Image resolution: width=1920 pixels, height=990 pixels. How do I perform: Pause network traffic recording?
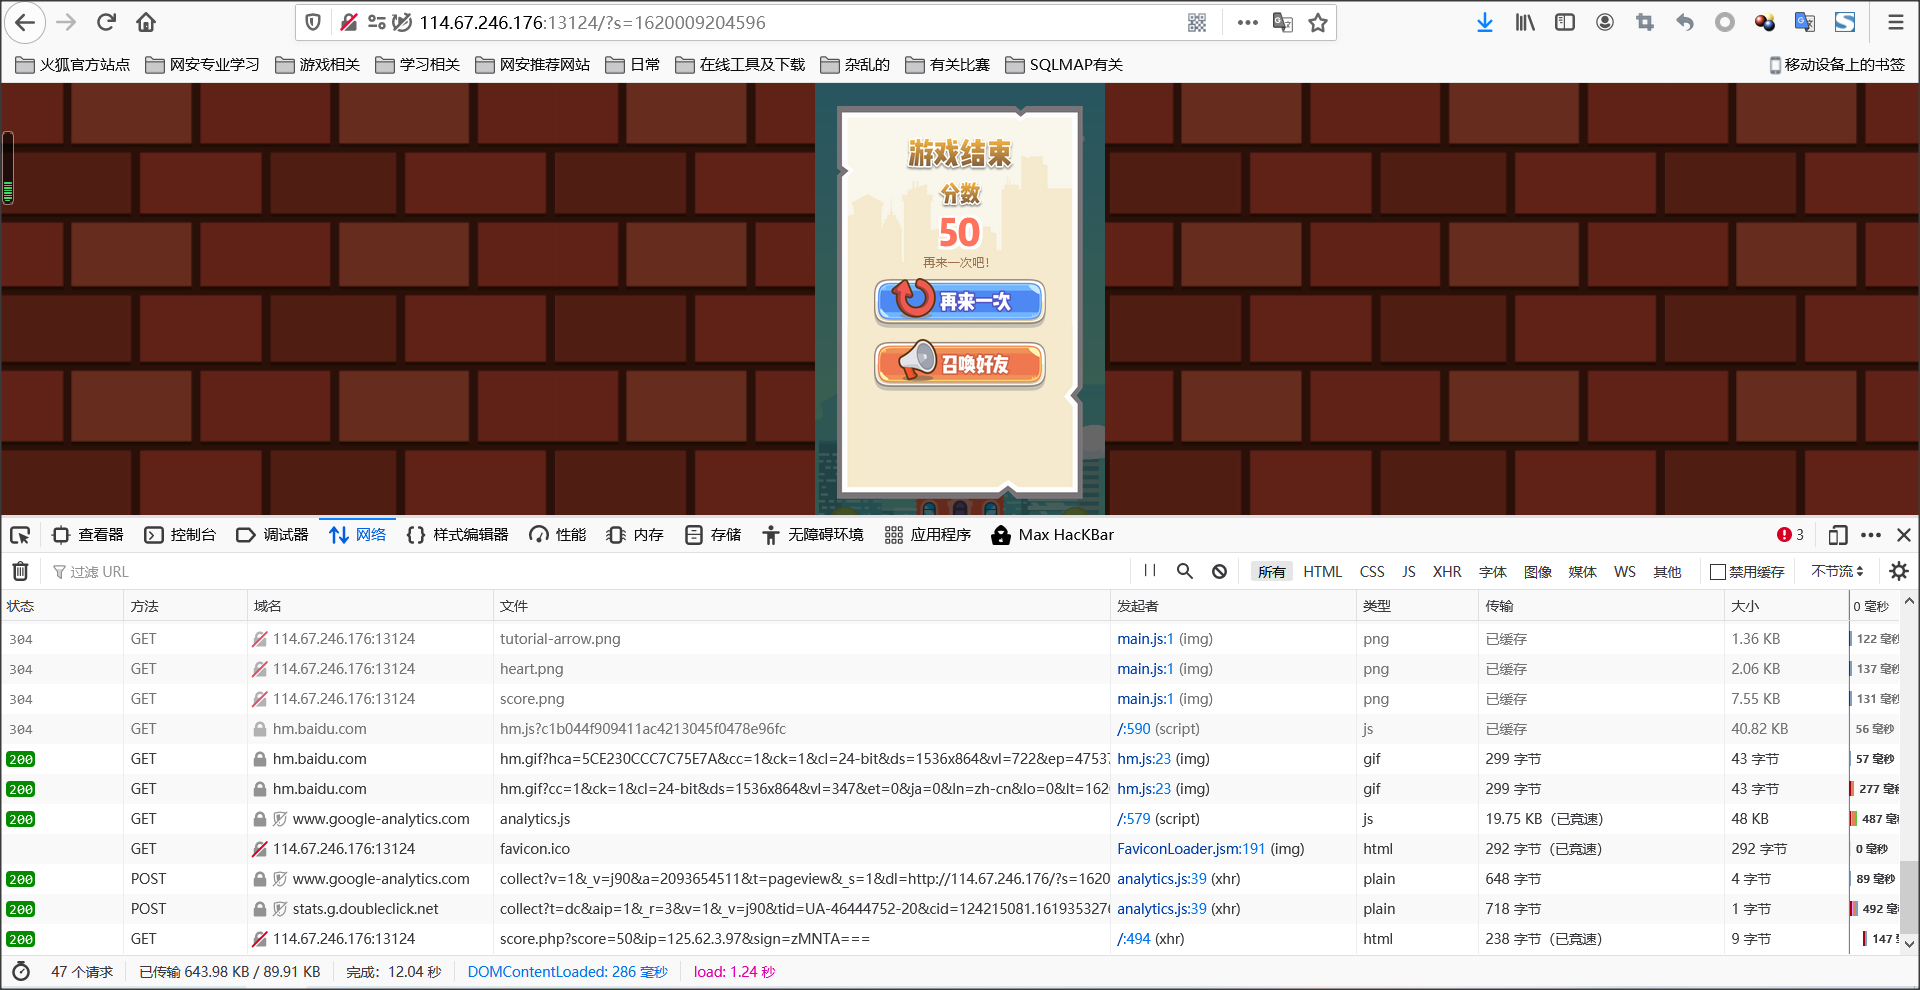point(1149,571)
